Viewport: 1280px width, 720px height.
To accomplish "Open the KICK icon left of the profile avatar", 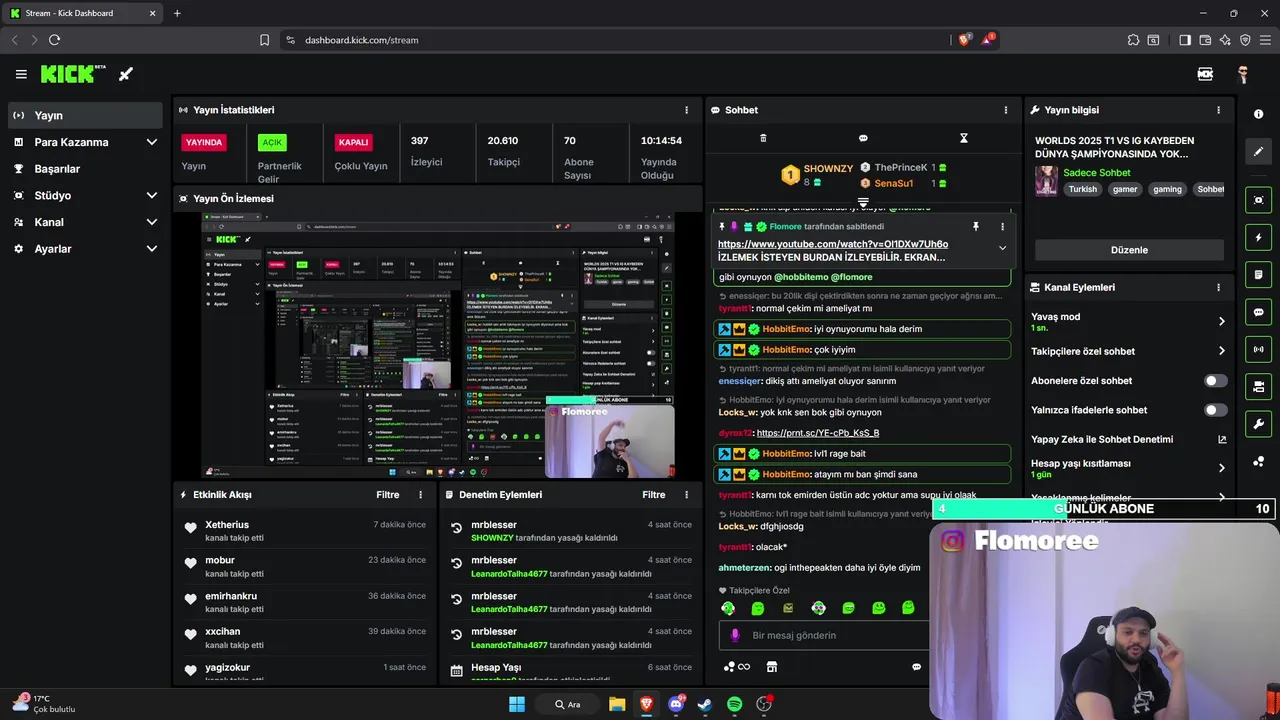I will [1205, 74].
